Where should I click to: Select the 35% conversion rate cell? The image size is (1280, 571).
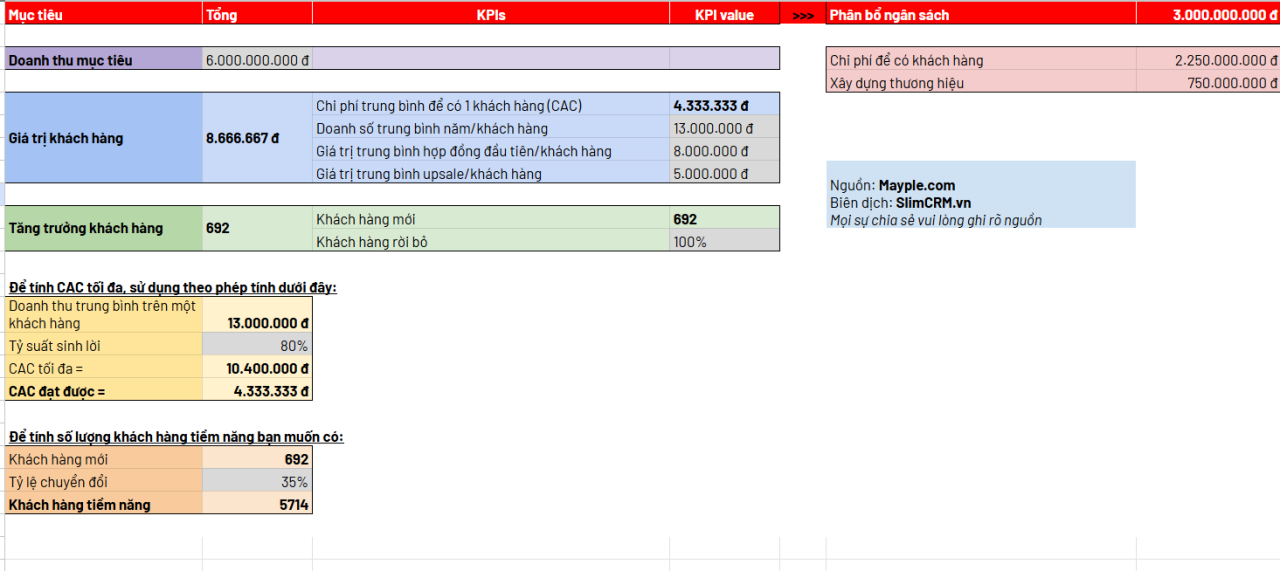(x=257, y=481)
